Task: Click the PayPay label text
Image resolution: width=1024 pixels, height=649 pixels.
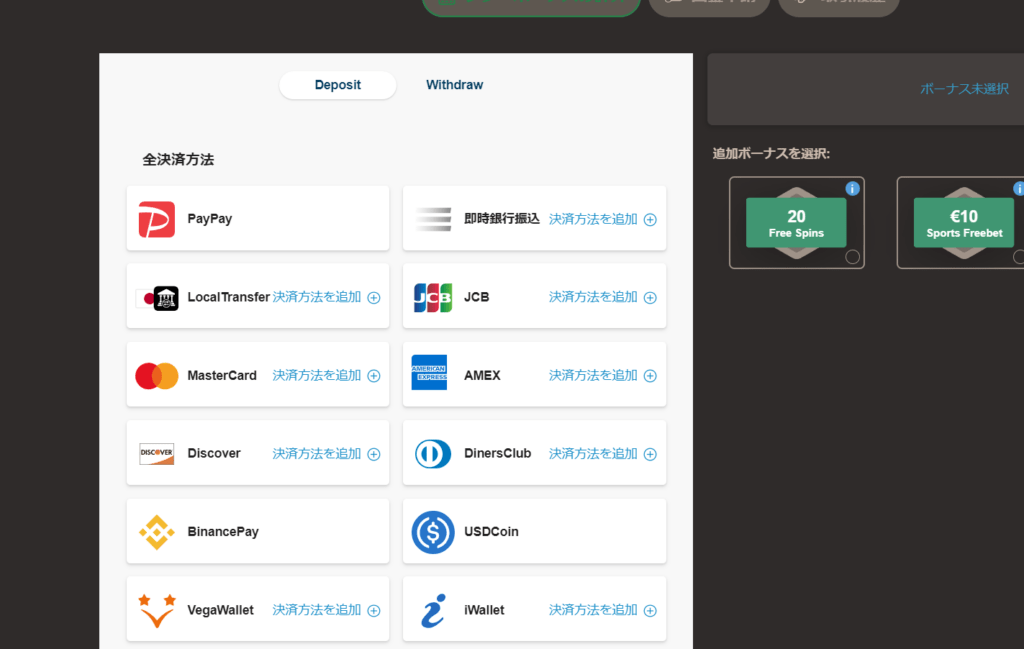Action: point(210,219)
